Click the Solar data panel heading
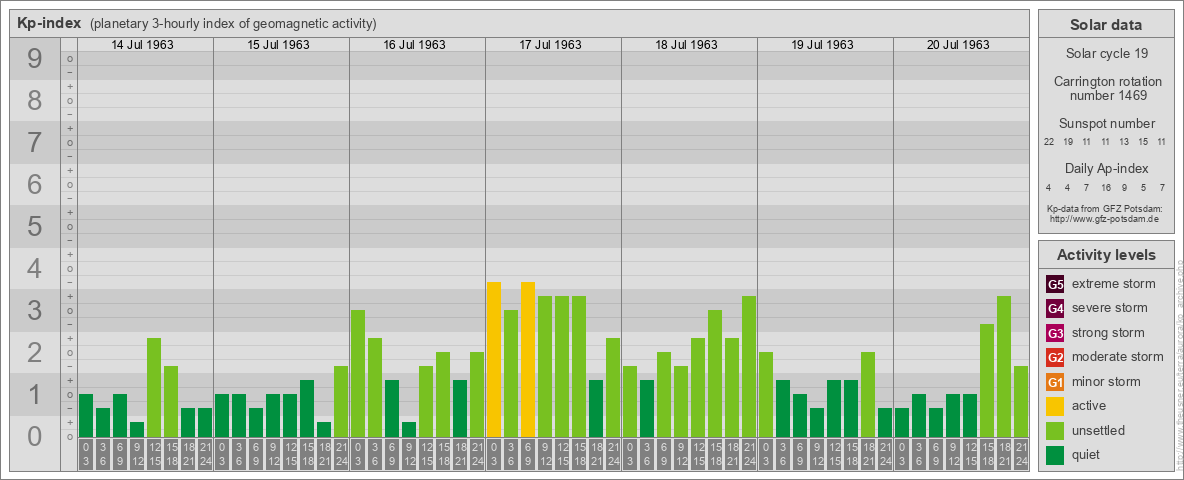This screenshot has width=1184, height=480. point(1105,25)
